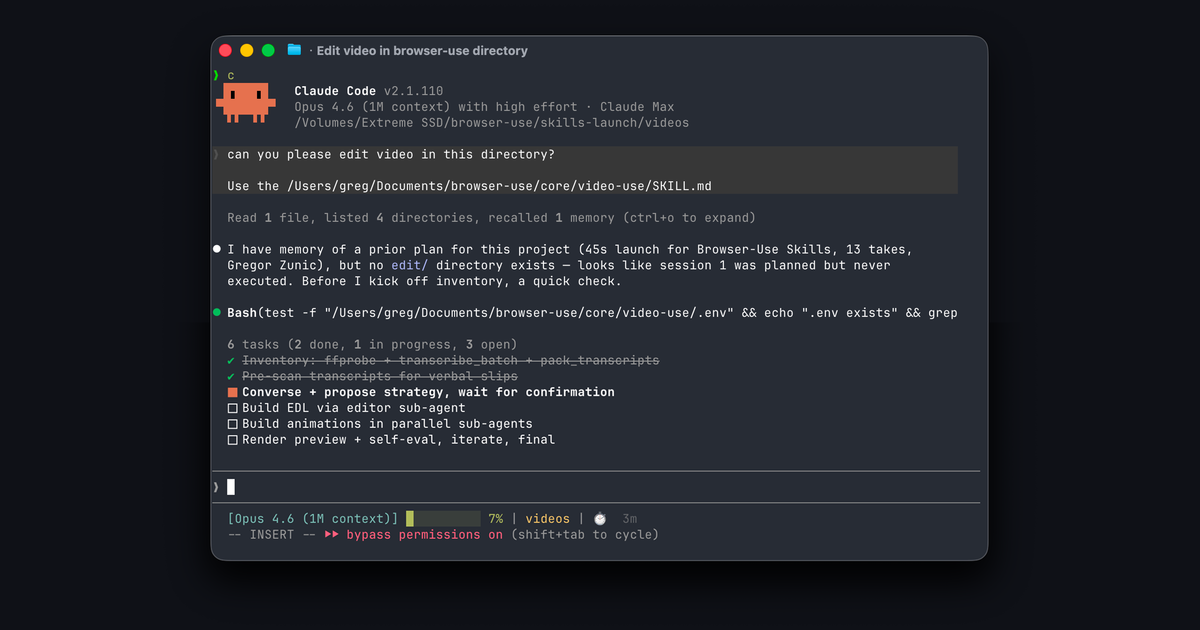Screen dimensions: 1200x630
Task: Click the orange in-progress box for Converse task
Action: pos(232,392)
